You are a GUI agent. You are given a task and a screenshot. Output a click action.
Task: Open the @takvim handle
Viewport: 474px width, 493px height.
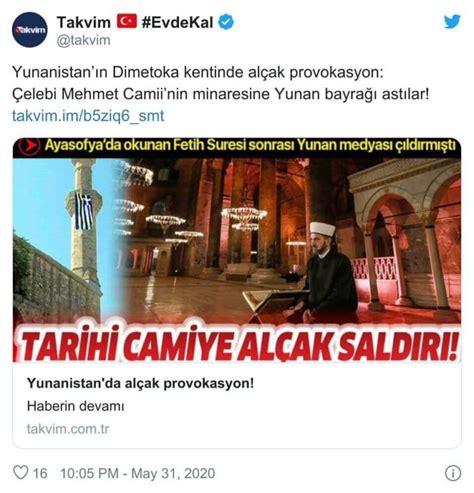(83, 40)
